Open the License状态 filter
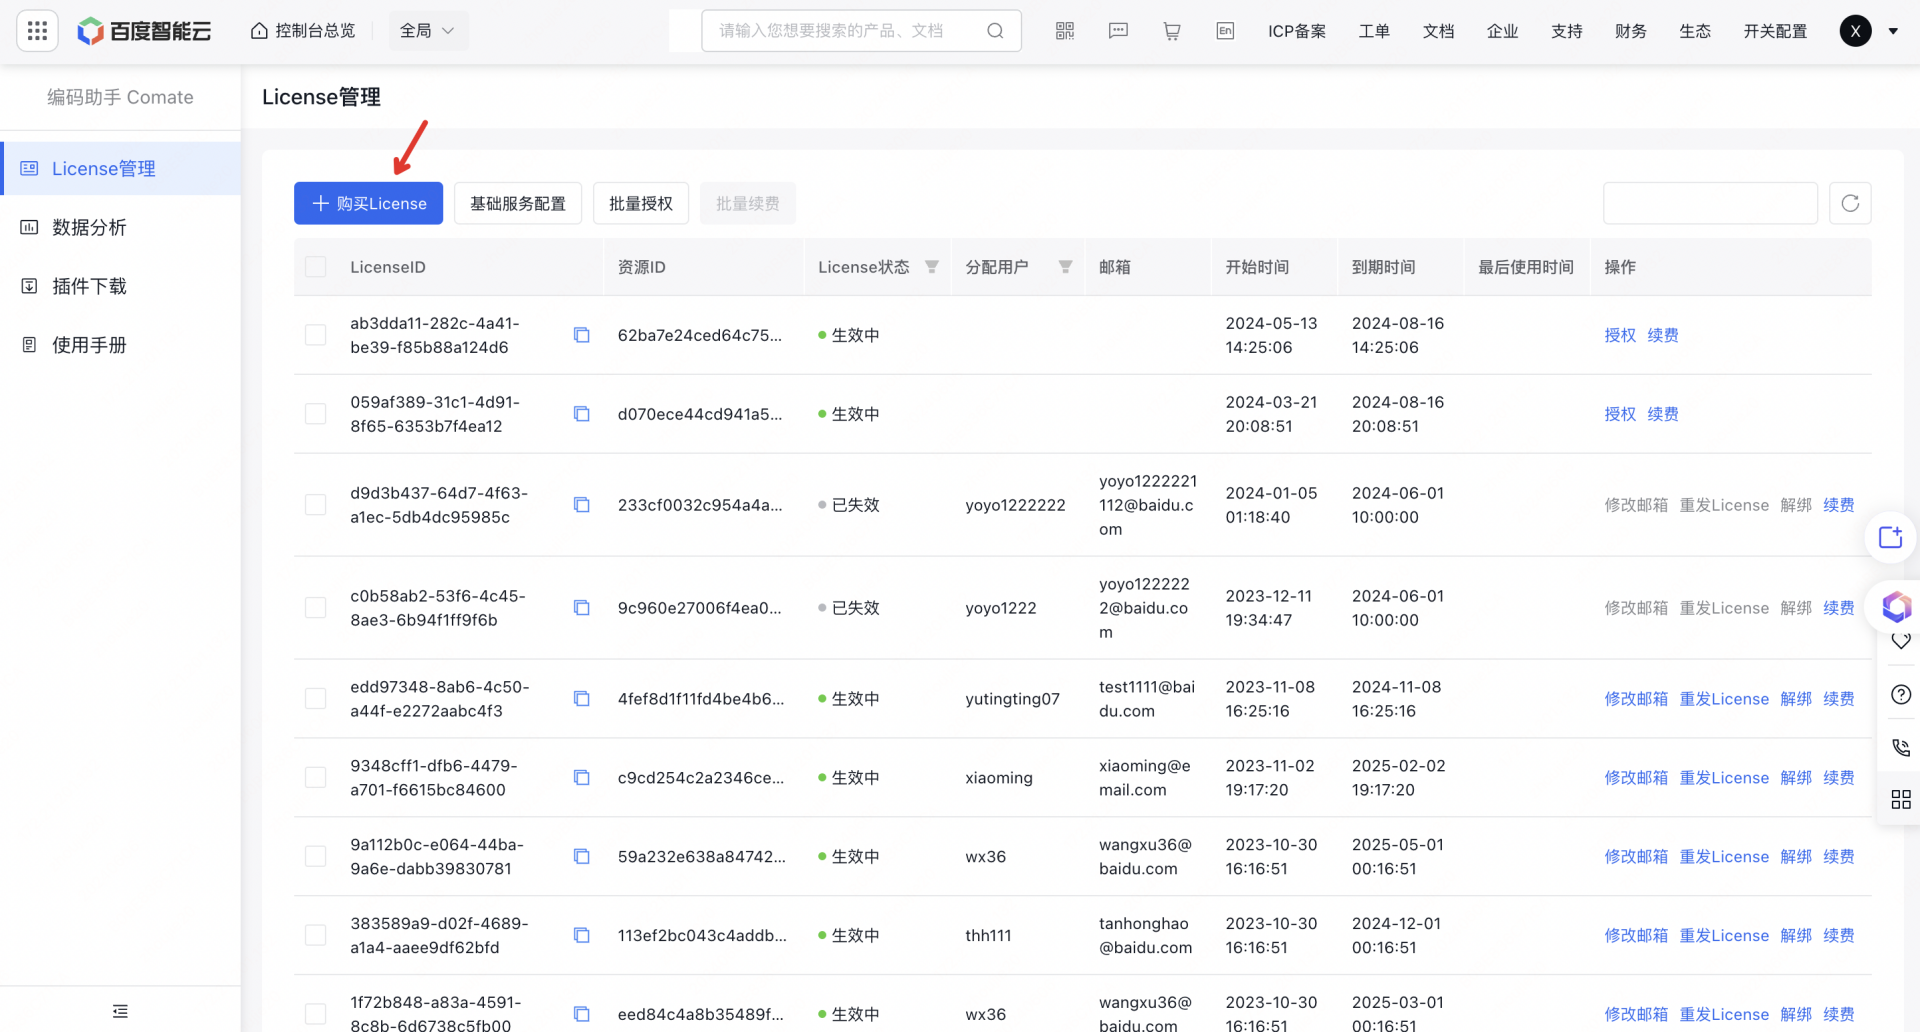Image resolution: width=1920 pixels, height=1032 pixels. 931,267
